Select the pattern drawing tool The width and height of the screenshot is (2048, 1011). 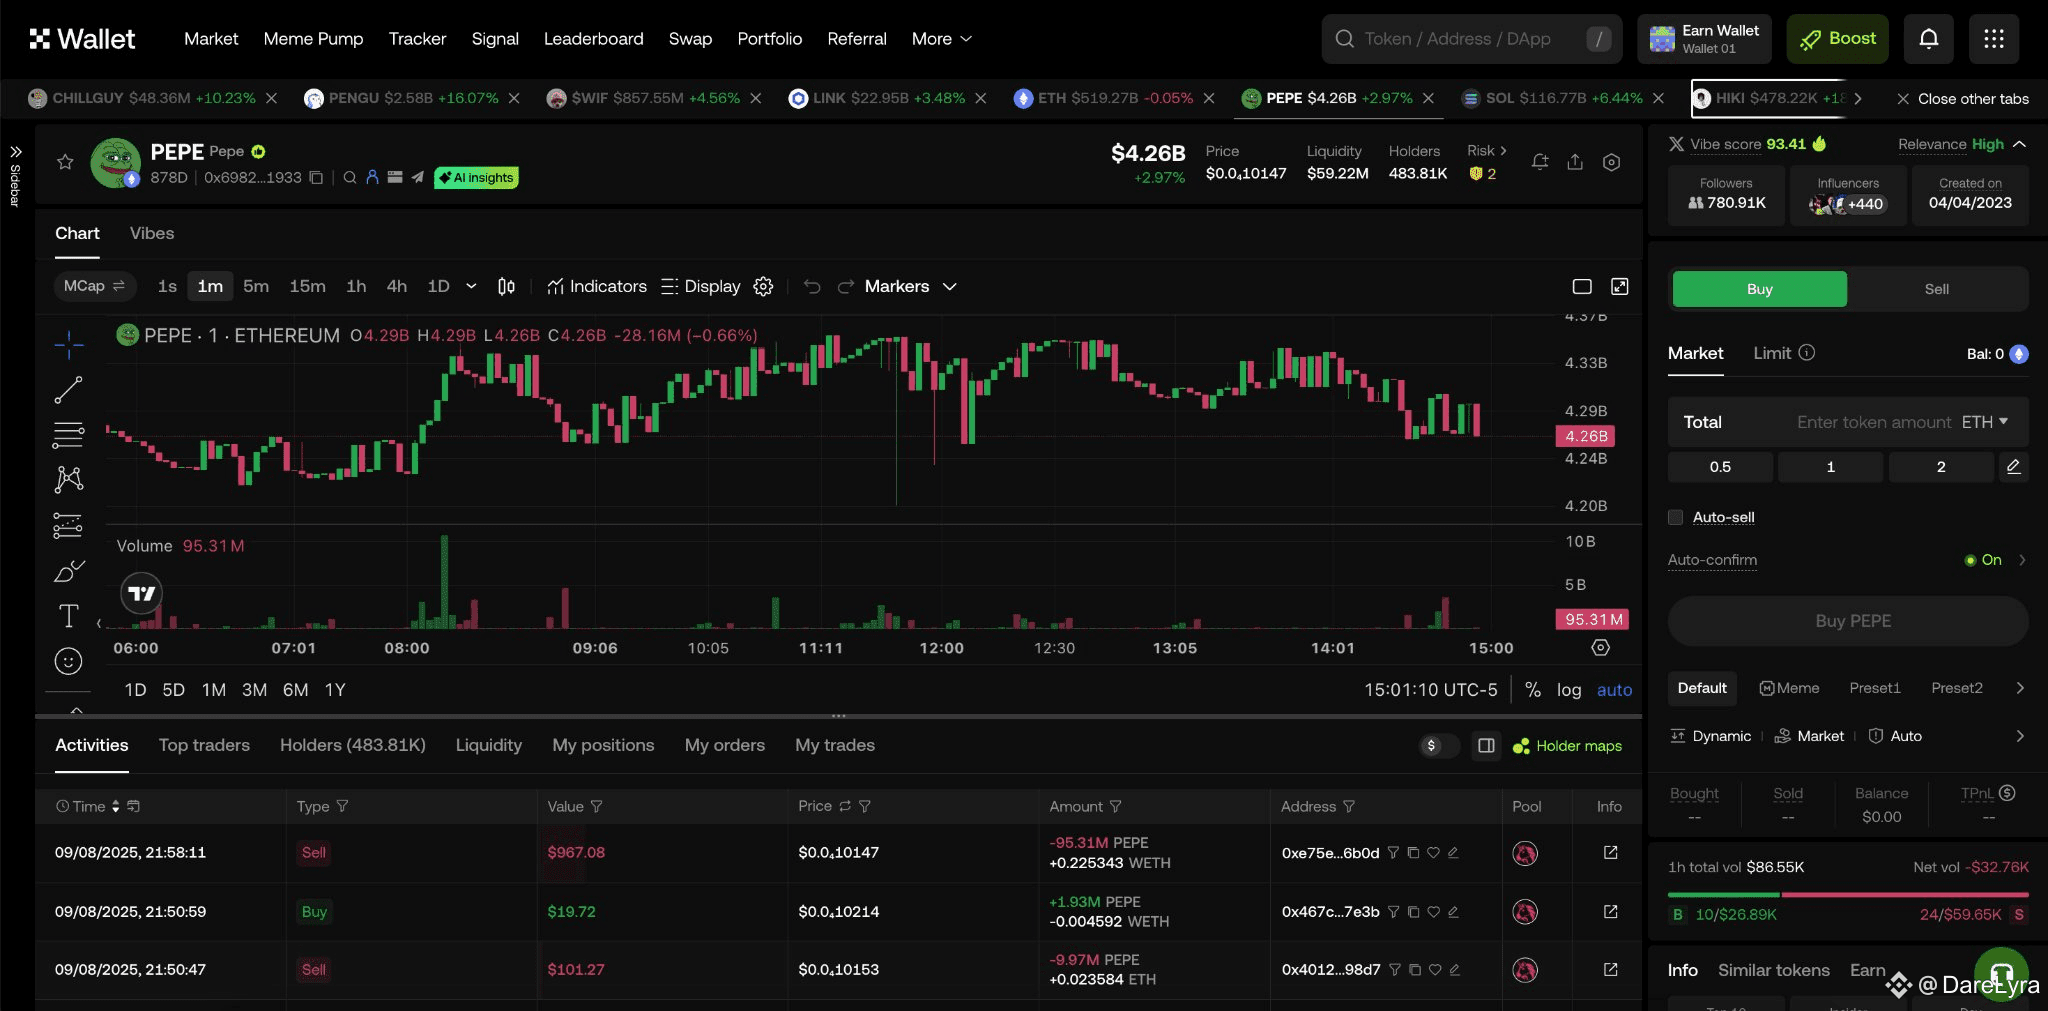click(68, 479)
